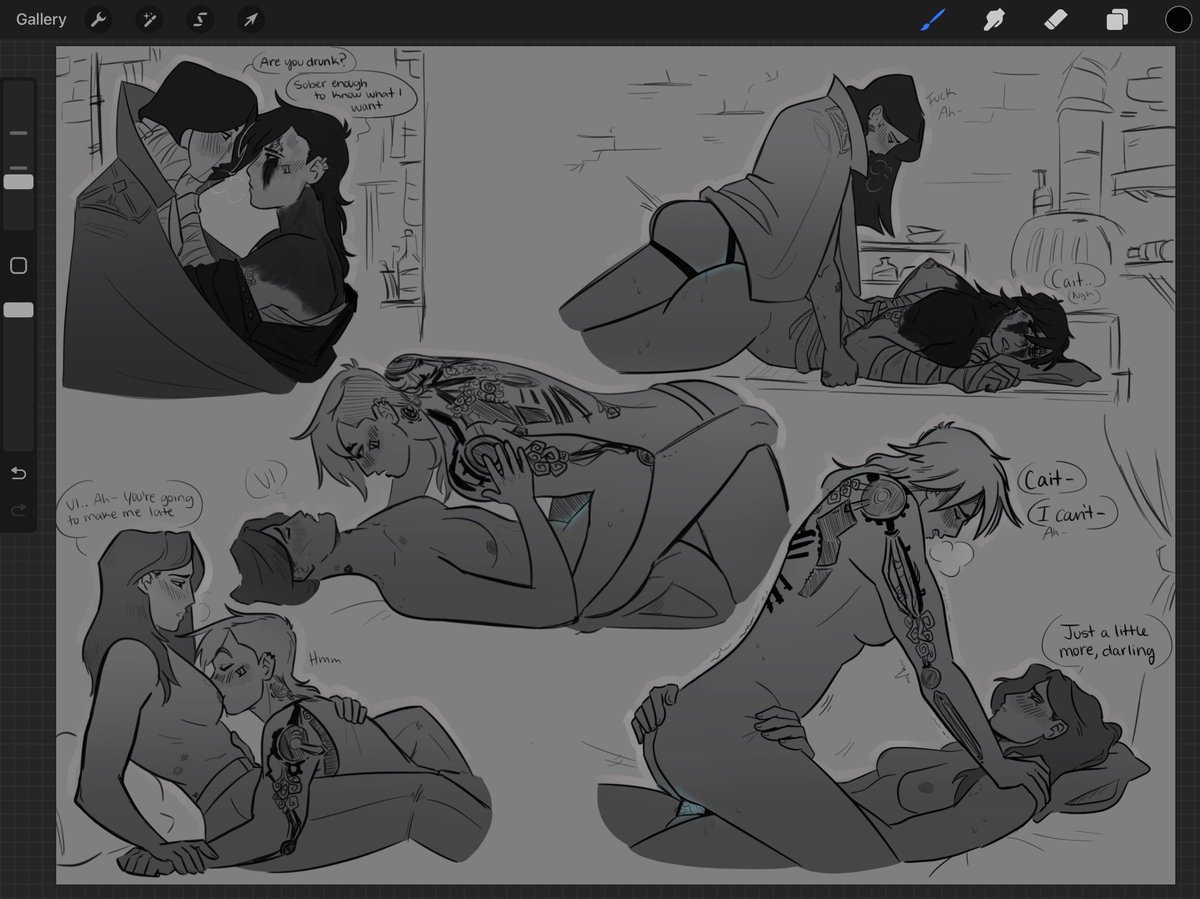
Task: Activate the Transform arrow tool
Action: coord(251,19)
